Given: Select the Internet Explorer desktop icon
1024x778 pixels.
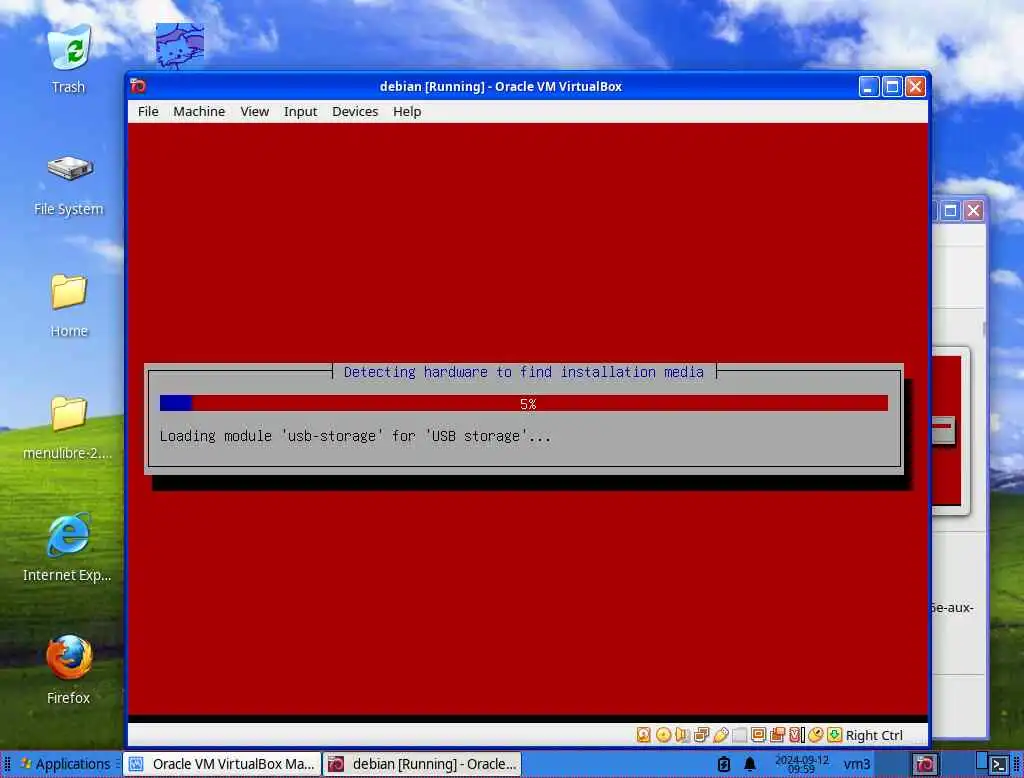Looking at the screenshot, I should pyautogui.click(x=67, y=547).
